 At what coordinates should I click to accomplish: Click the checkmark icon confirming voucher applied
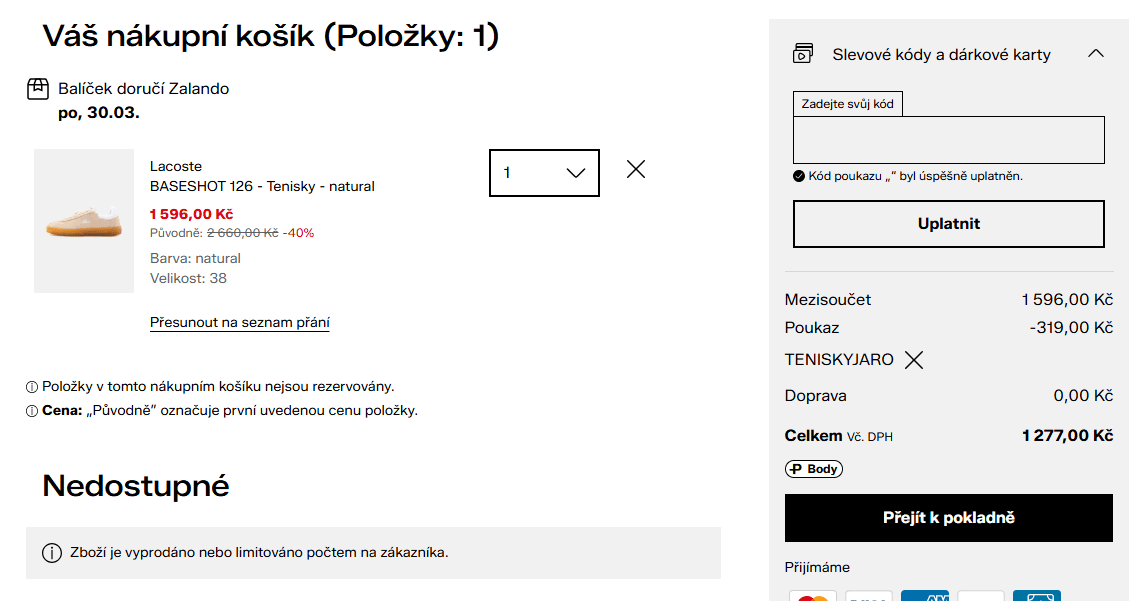tap(799, 175)
